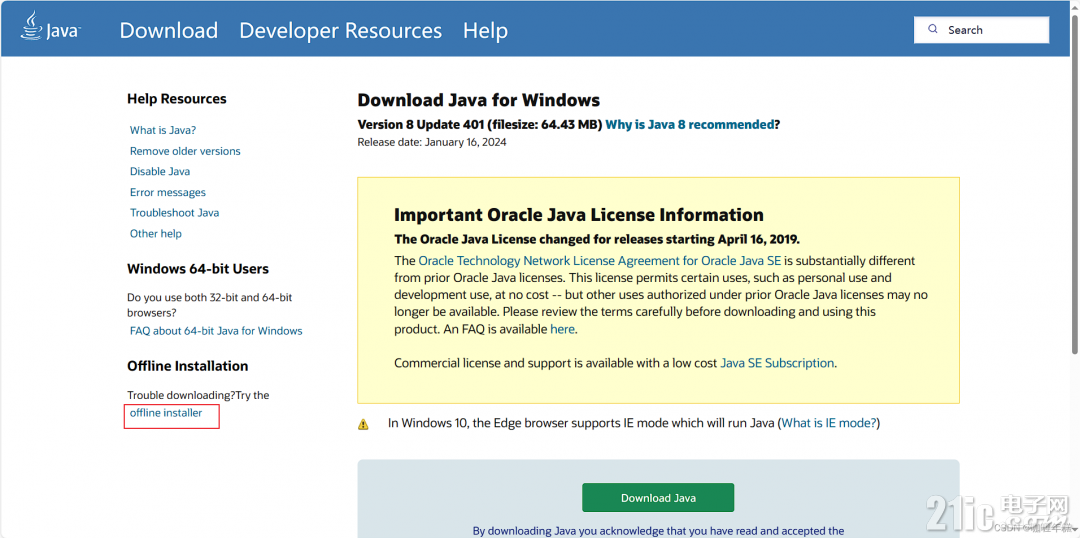1080x538 pixels.
Task: Open the Help menu
Action: point(485,30)
